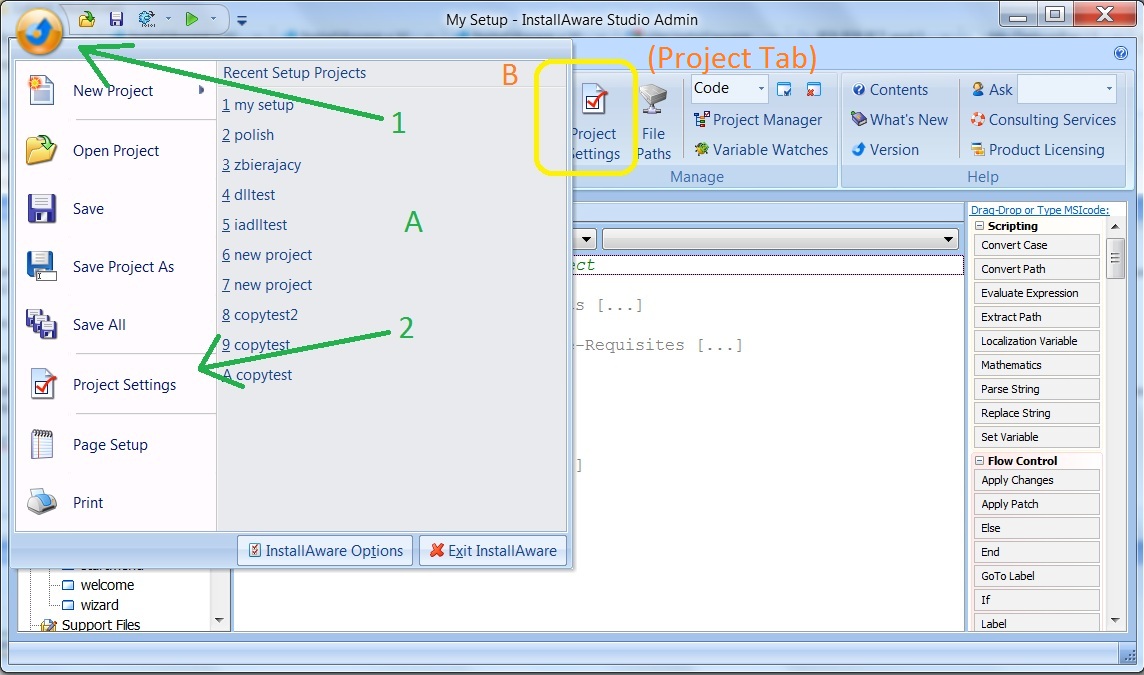Open Product Licensing in the Help group
The width and height of the screenshot is (1144, 675).
[1037, 150]
